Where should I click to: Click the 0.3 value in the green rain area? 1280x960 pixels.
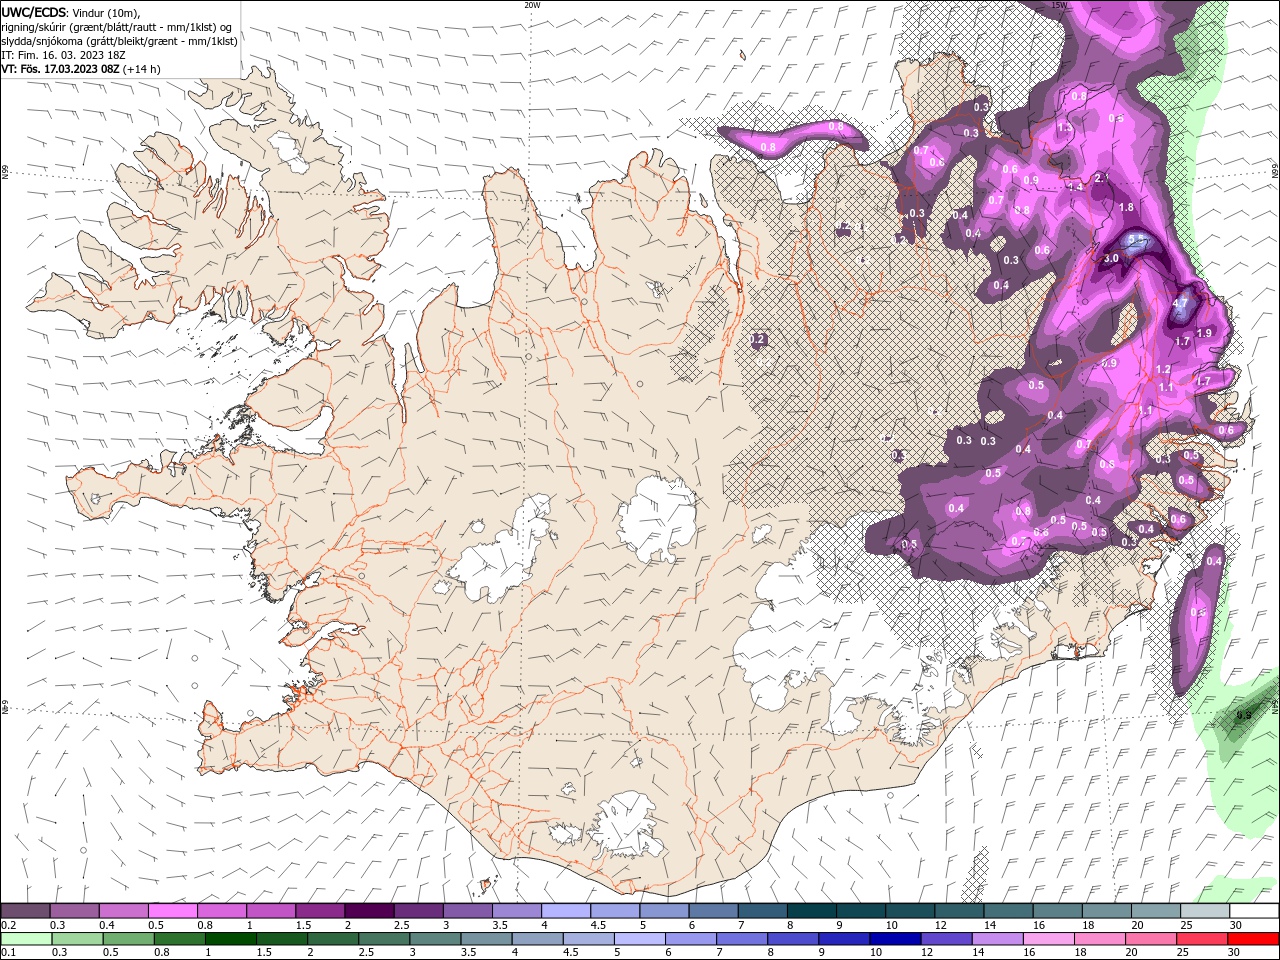(x=1243, y=715)
